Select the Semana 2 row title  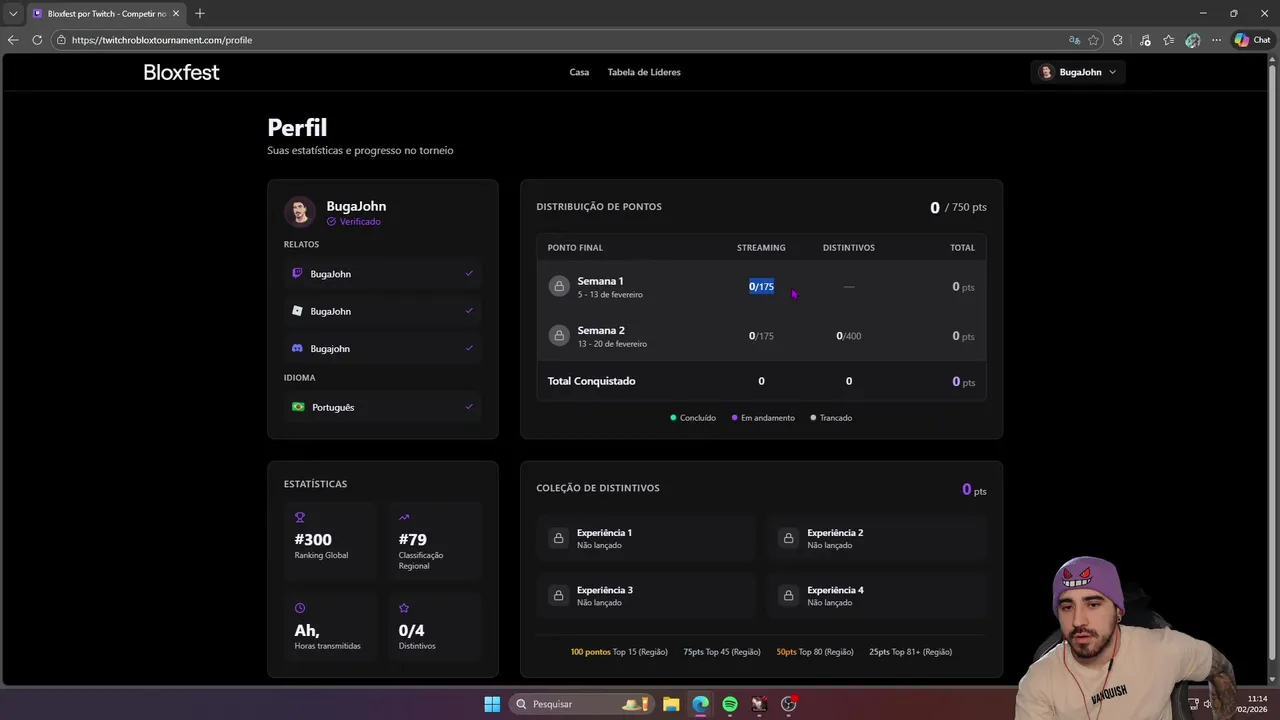pyautogui.click(x=601, y=330)
